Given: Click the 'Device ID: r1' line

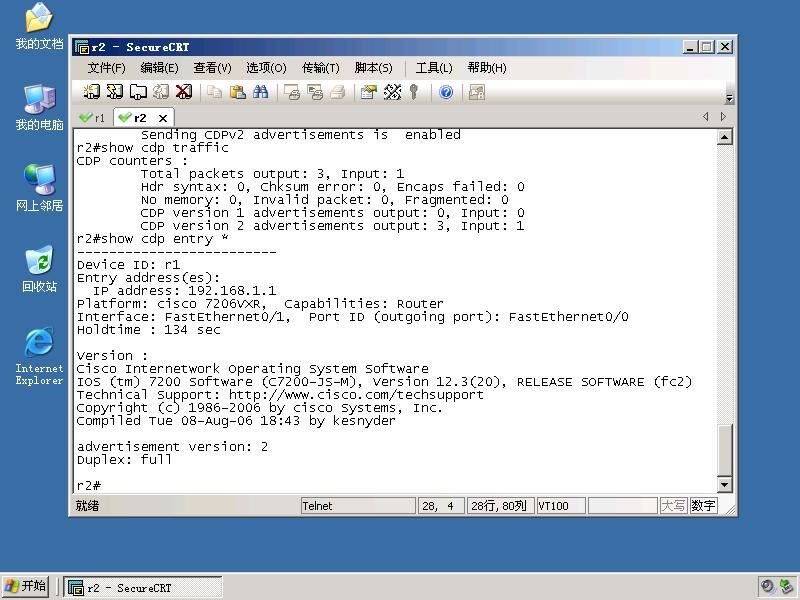Looking at the screenshot, I should tap(129, 265).
